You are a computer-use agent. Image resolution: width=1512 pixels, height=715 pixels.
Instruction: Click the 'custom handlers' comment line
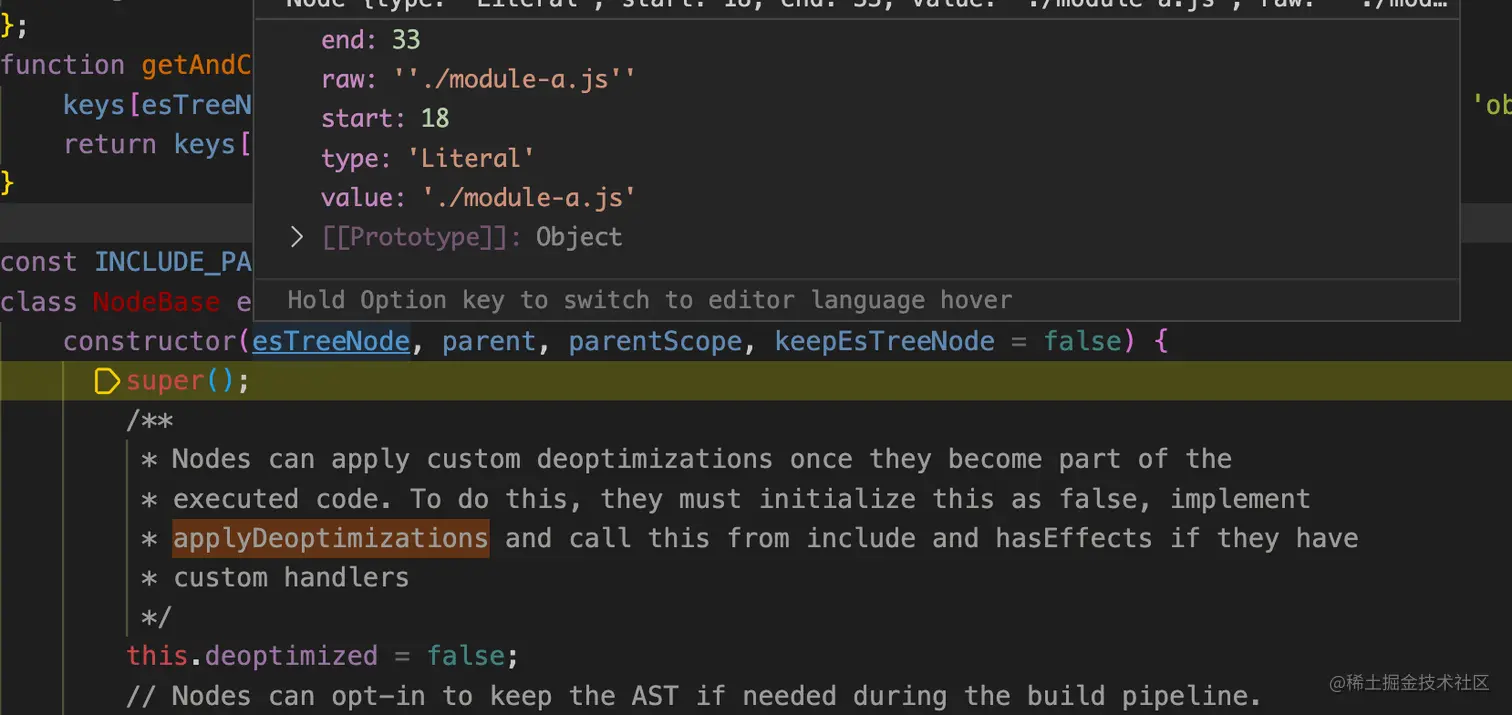[x=275, y=578]
